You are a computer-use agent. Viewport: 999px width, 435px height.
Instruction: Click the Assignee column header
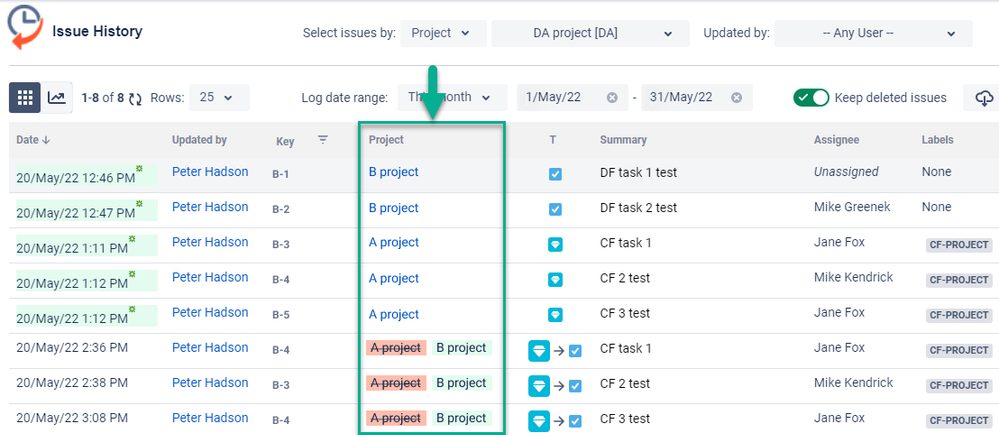tap(837, 139)
